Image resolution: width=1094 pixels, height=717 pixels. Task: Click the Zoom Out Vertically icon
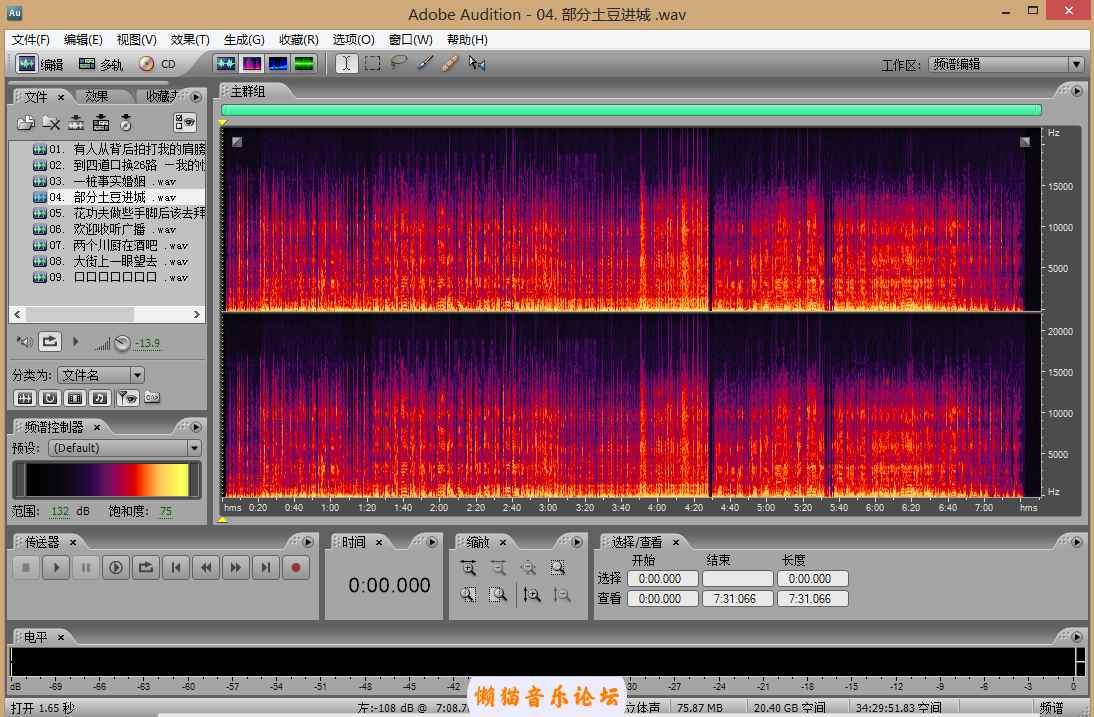[562, 595]
